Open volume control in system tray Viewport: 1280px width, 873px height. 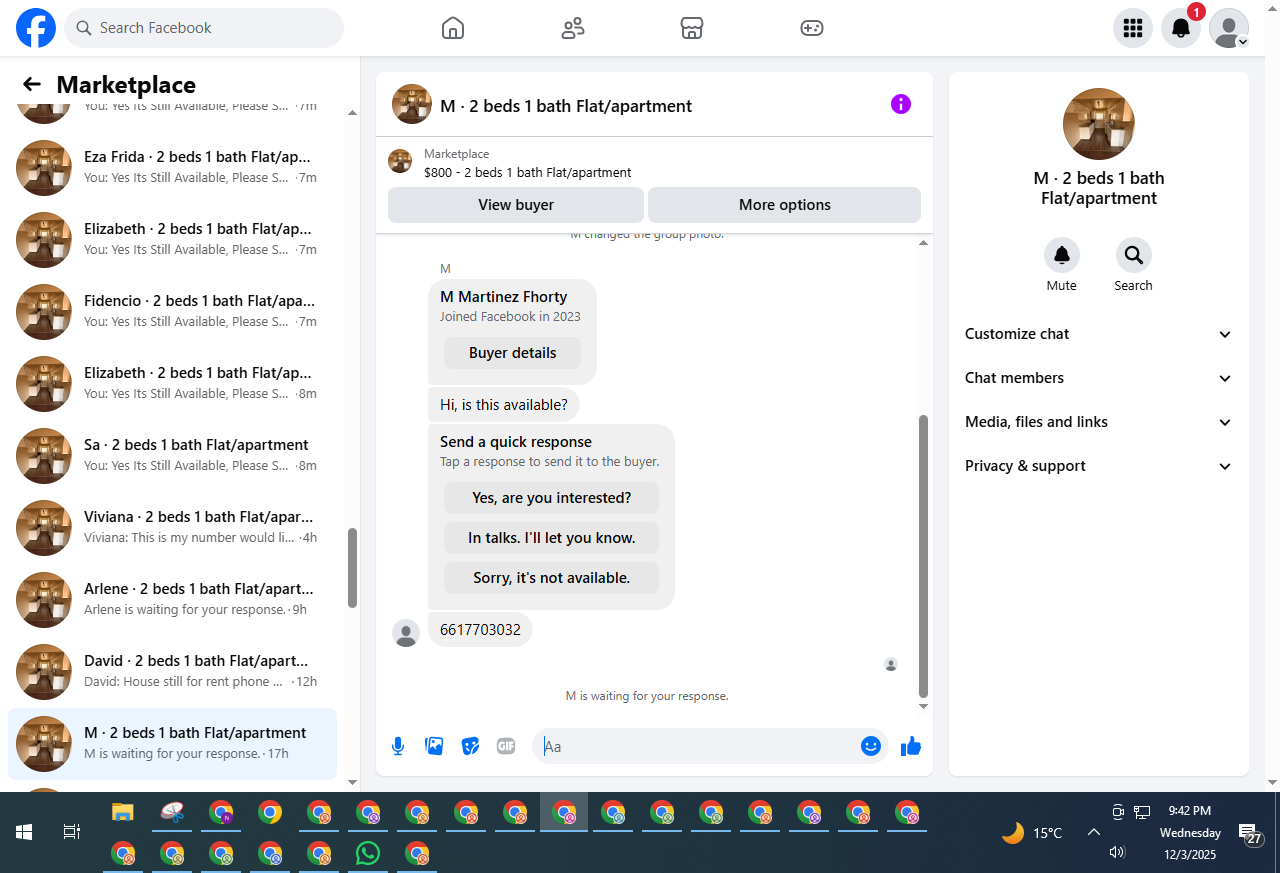[1117, 852]
